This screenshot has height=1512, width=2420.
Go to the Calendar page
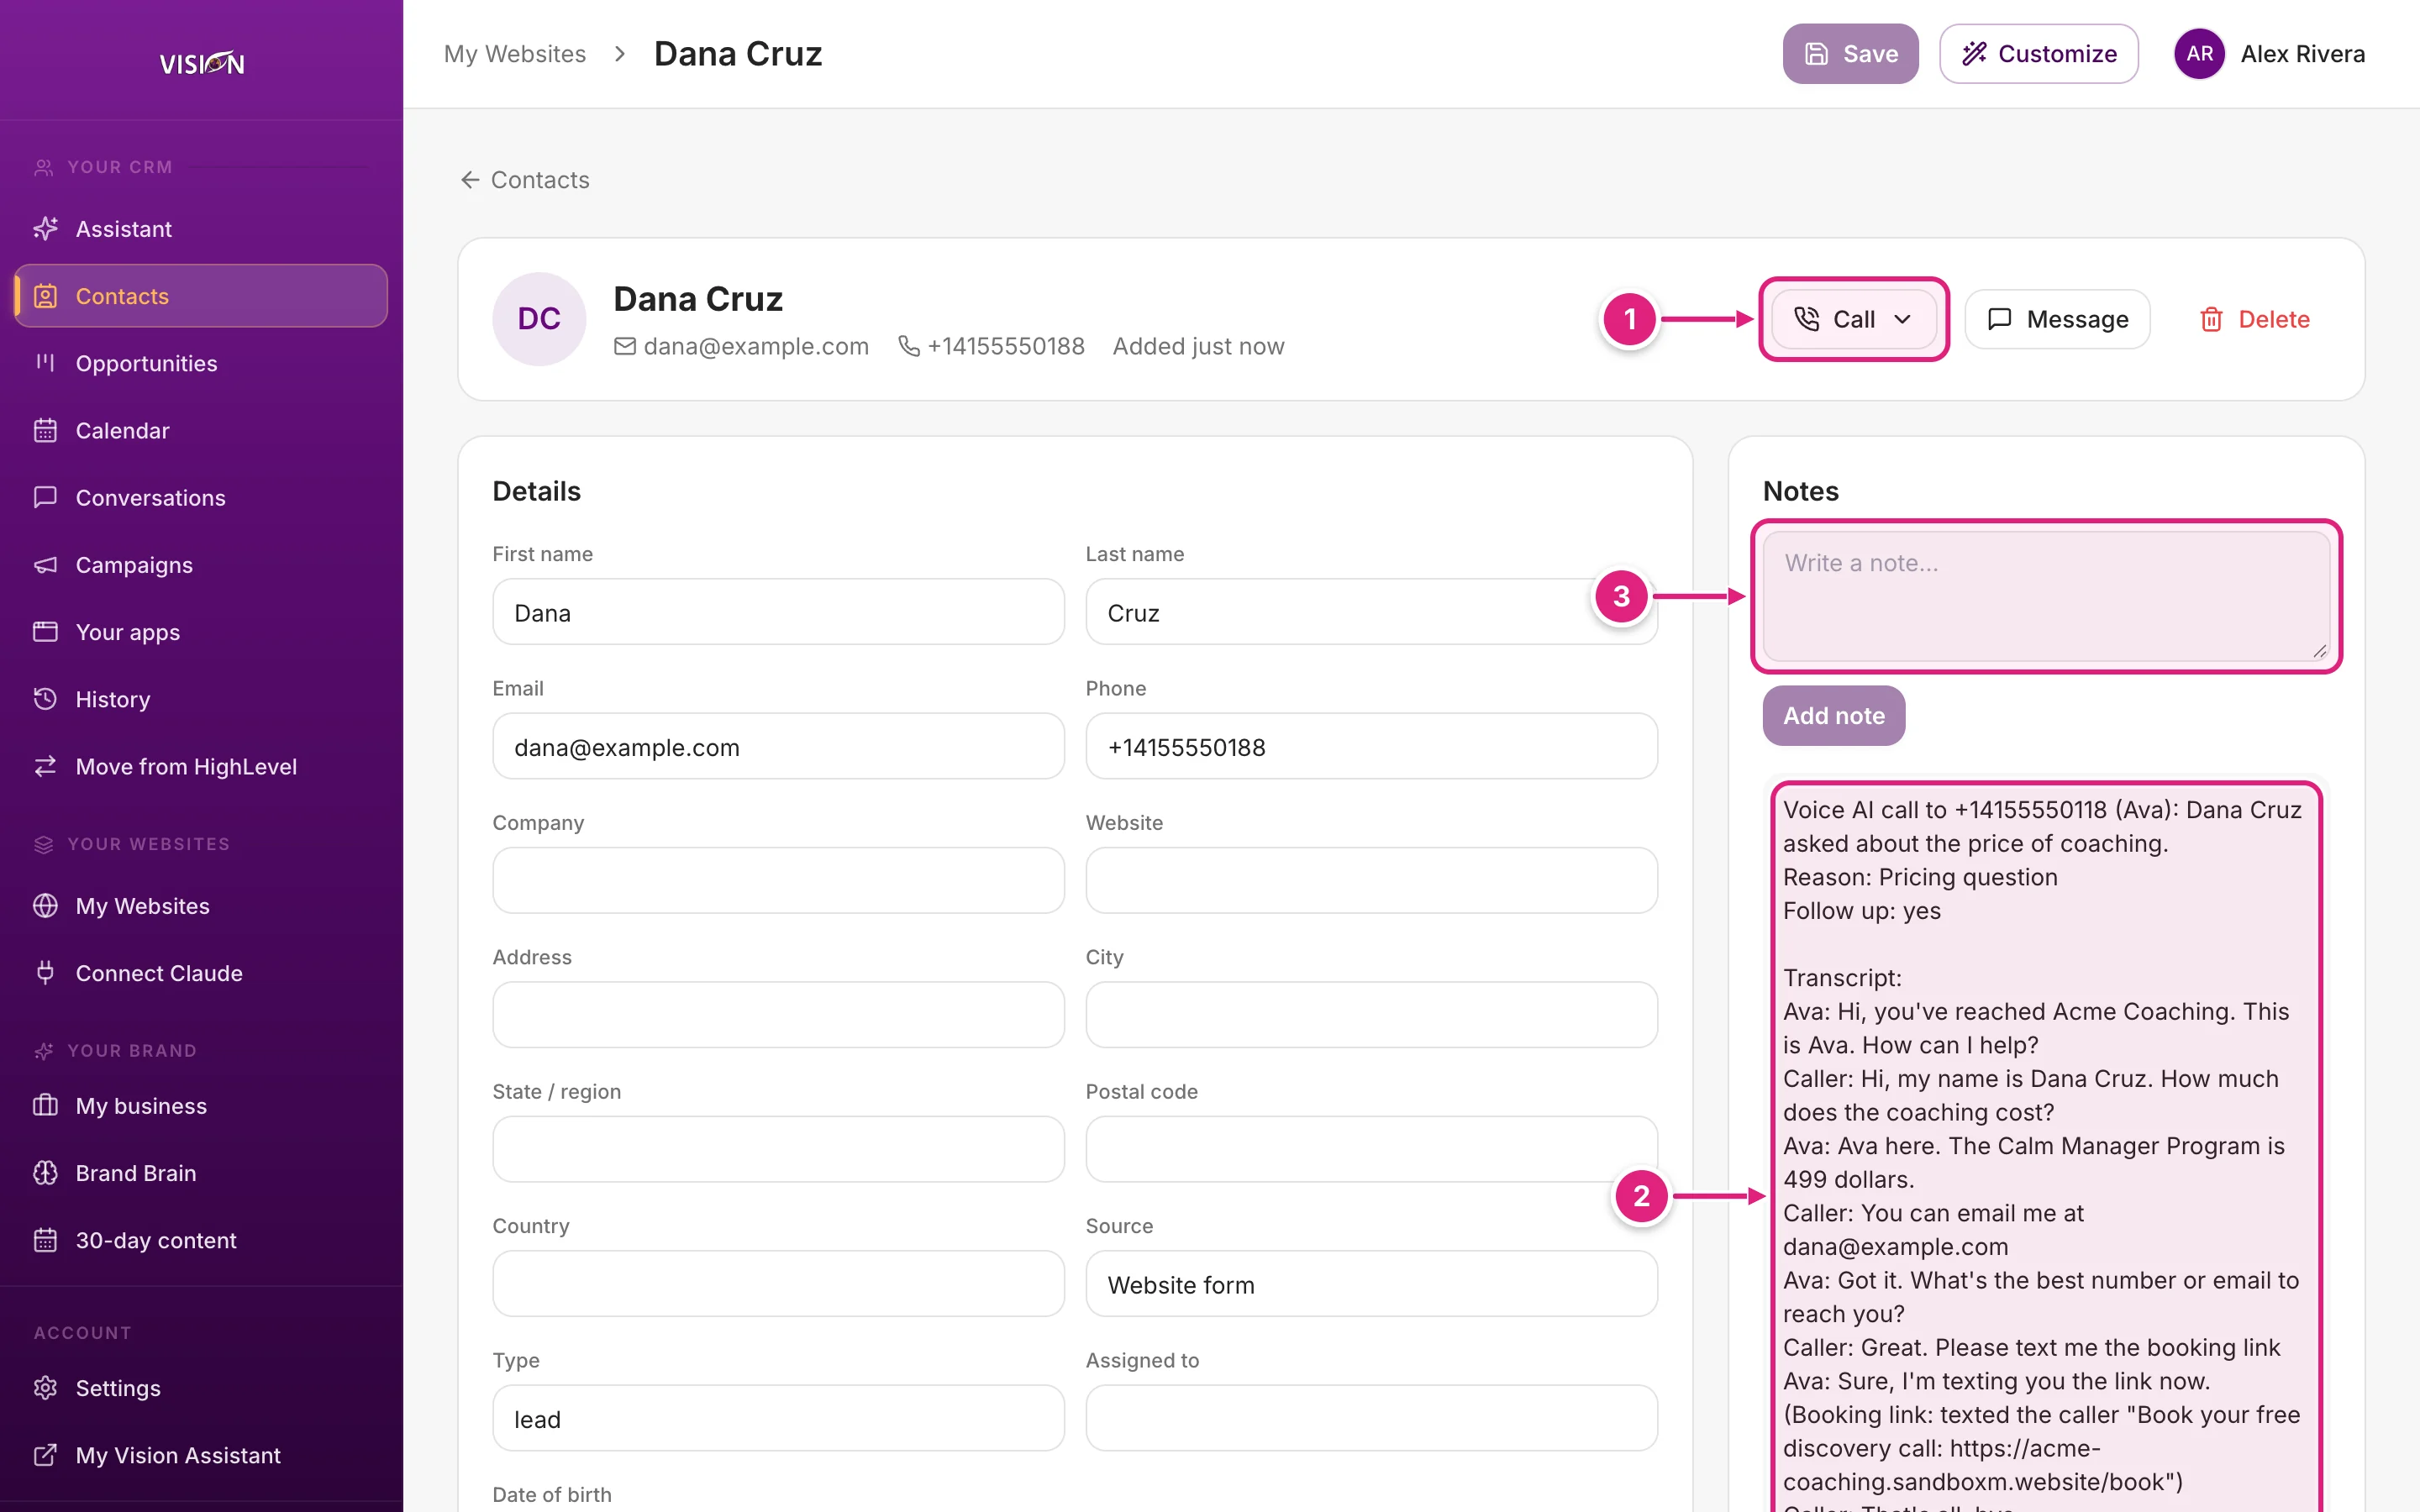pyautogui.click(x=201, y=430)
